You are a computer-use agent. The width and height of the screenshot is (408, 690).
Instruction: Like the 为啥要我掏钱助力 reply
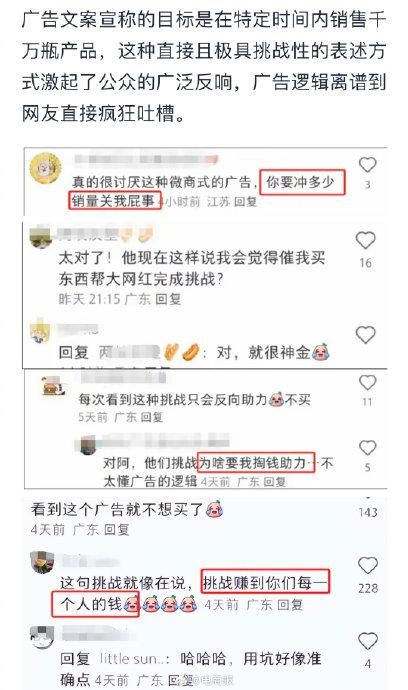[367, 448]
